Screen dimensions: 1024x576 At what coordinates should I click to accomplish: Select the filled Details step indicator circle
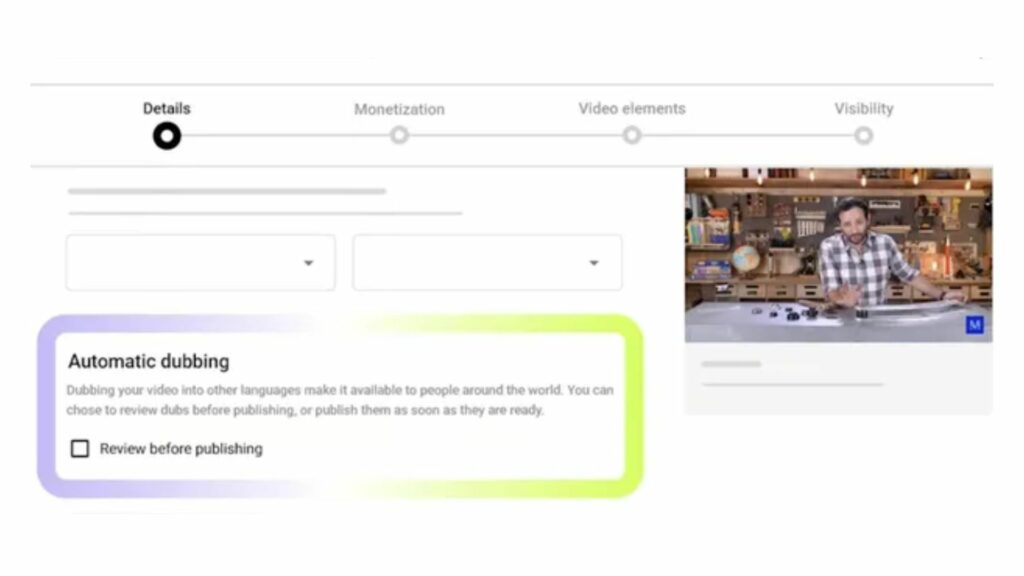point(167,134)
